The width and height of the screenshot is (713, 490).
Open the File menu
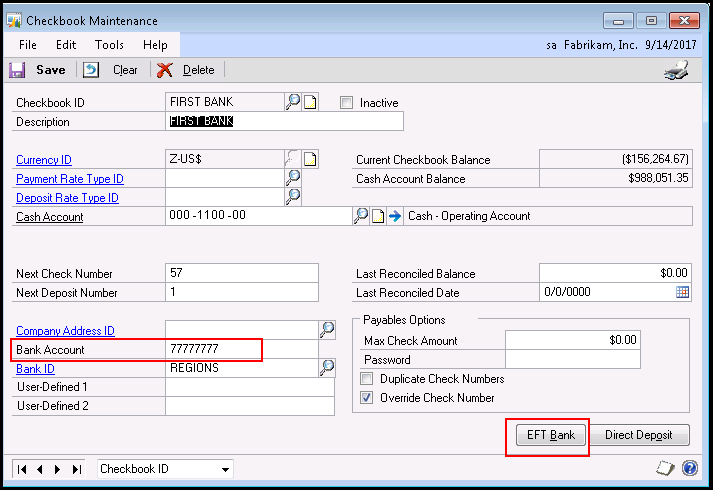[28, 45]
